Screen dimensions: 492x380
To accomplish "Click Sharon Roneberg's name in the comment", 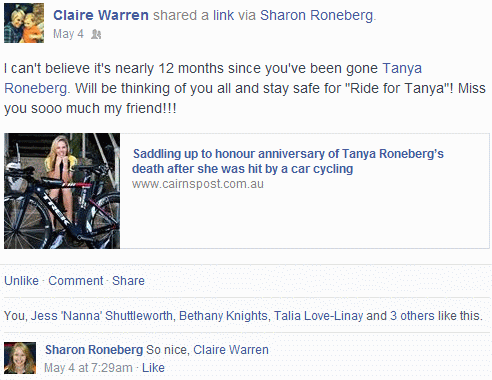I will 94,350.
